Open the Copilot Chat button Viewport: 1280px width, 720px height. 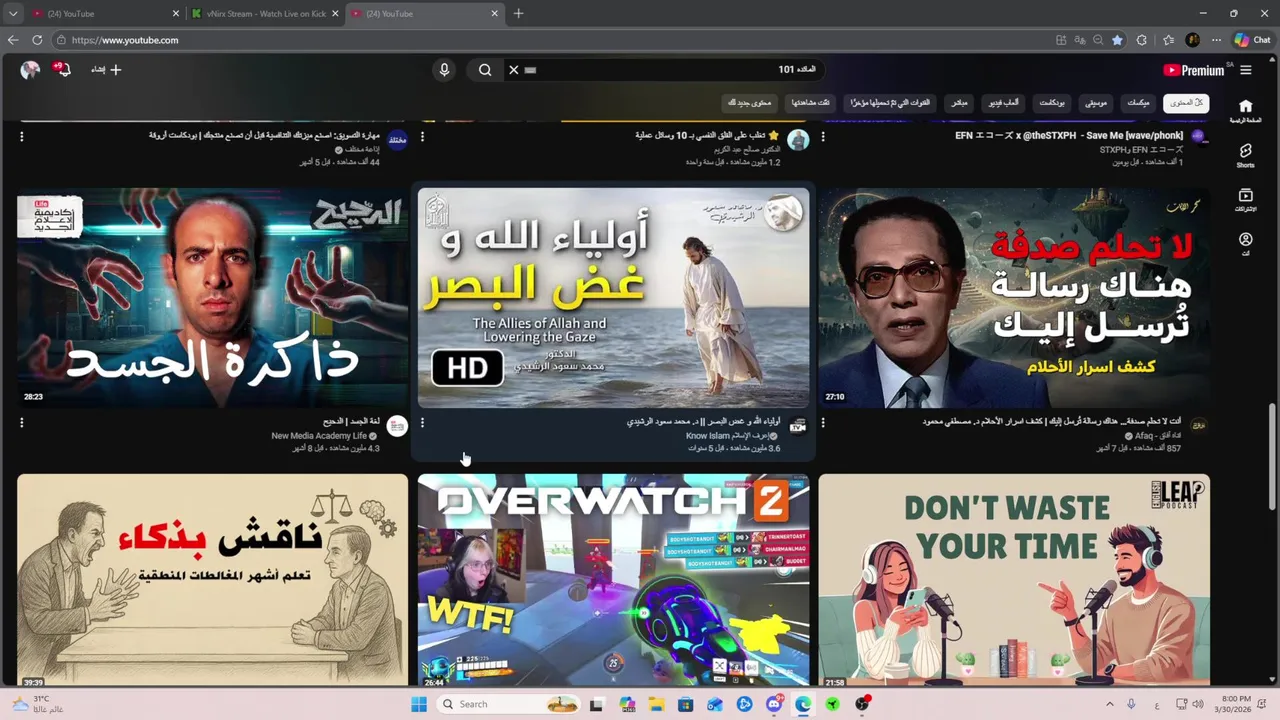tap(1252, 40)
